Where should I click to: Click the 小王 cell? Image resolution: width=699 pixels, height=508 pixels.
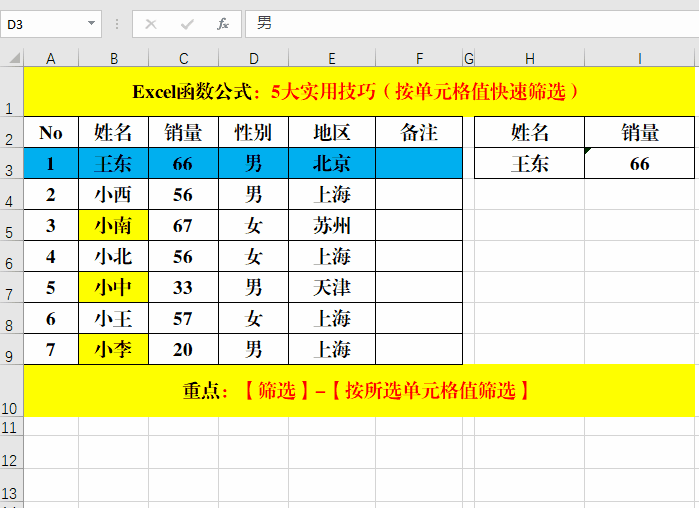(114, 318)
